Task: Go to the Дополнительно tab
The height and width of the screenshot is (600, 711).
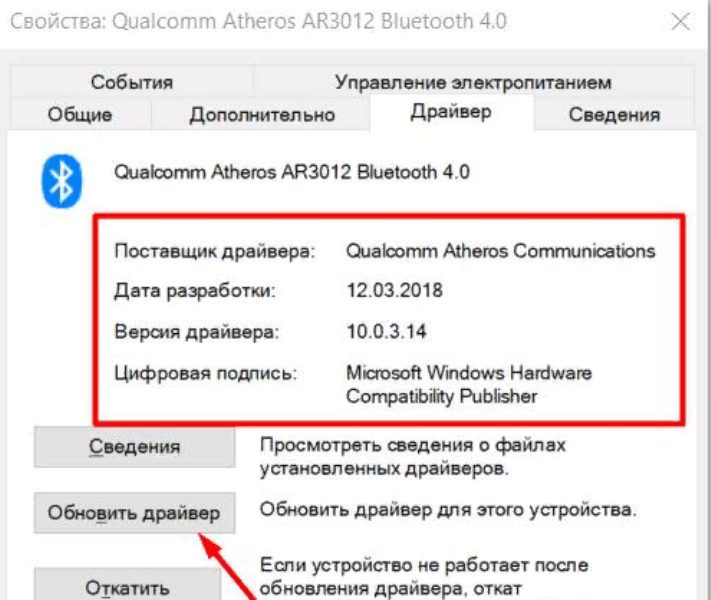Action: click(262, 114)
